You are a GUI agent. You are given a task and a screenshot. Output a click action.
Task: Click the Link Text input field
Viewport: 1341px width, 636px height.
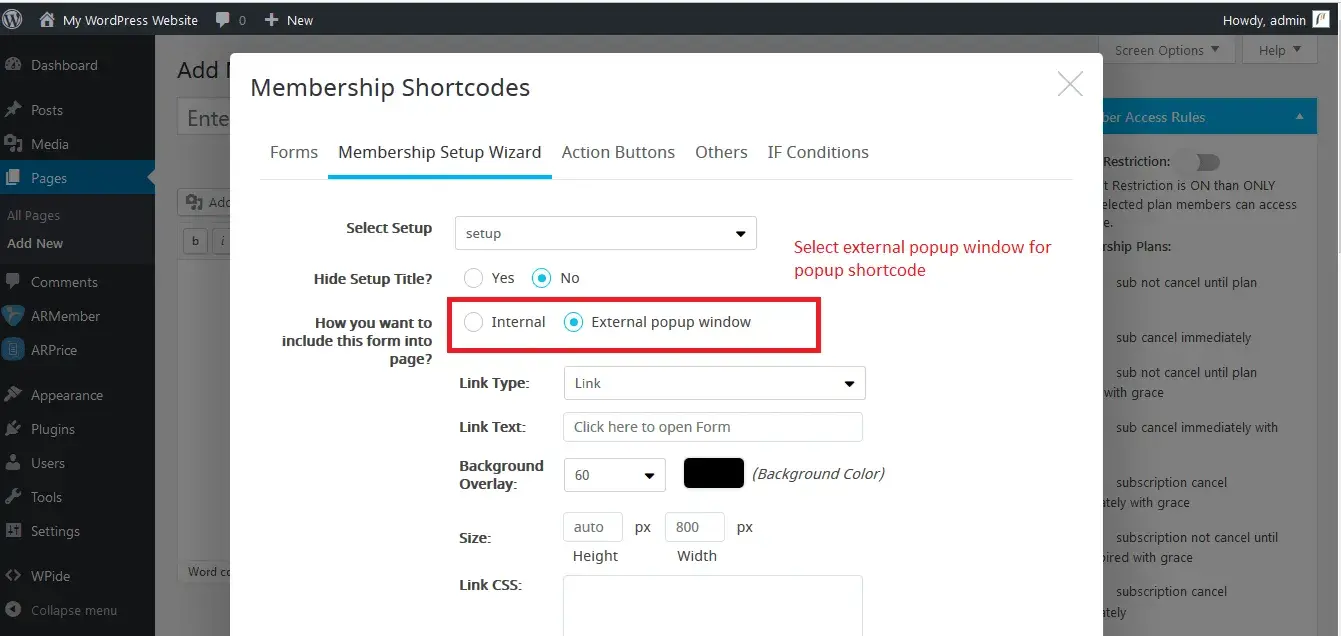(x=712, y=427)
